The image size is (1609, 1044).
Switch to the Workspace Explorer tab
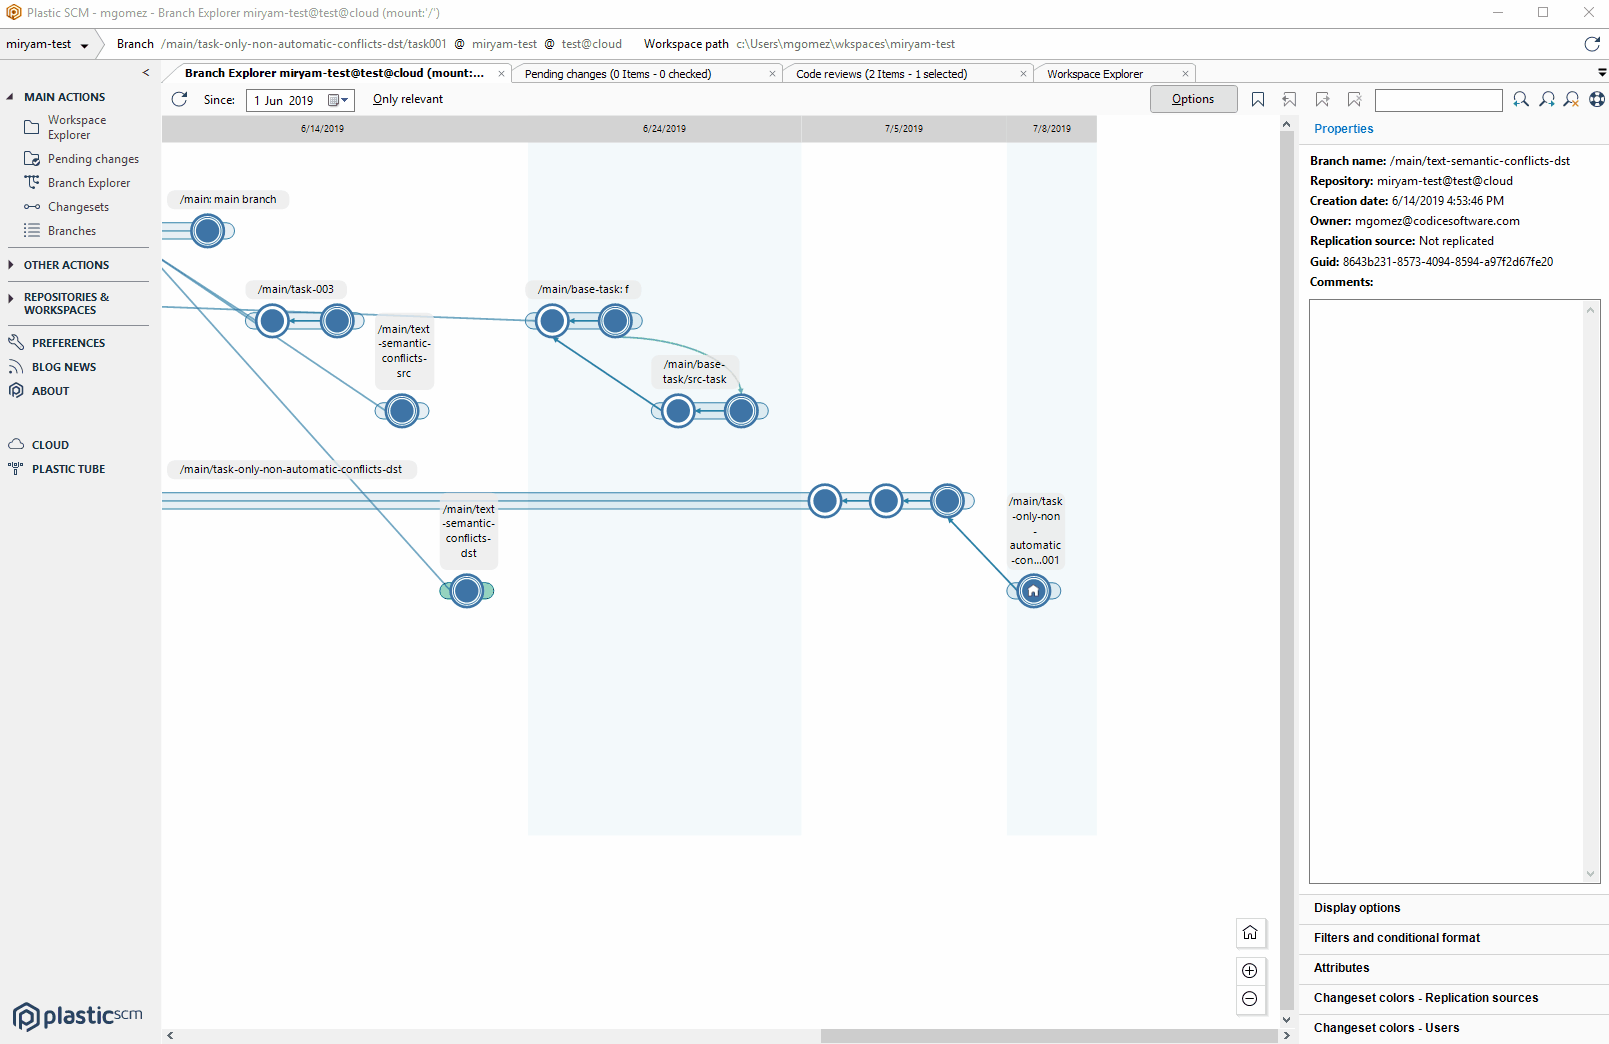click(1095, 73)
